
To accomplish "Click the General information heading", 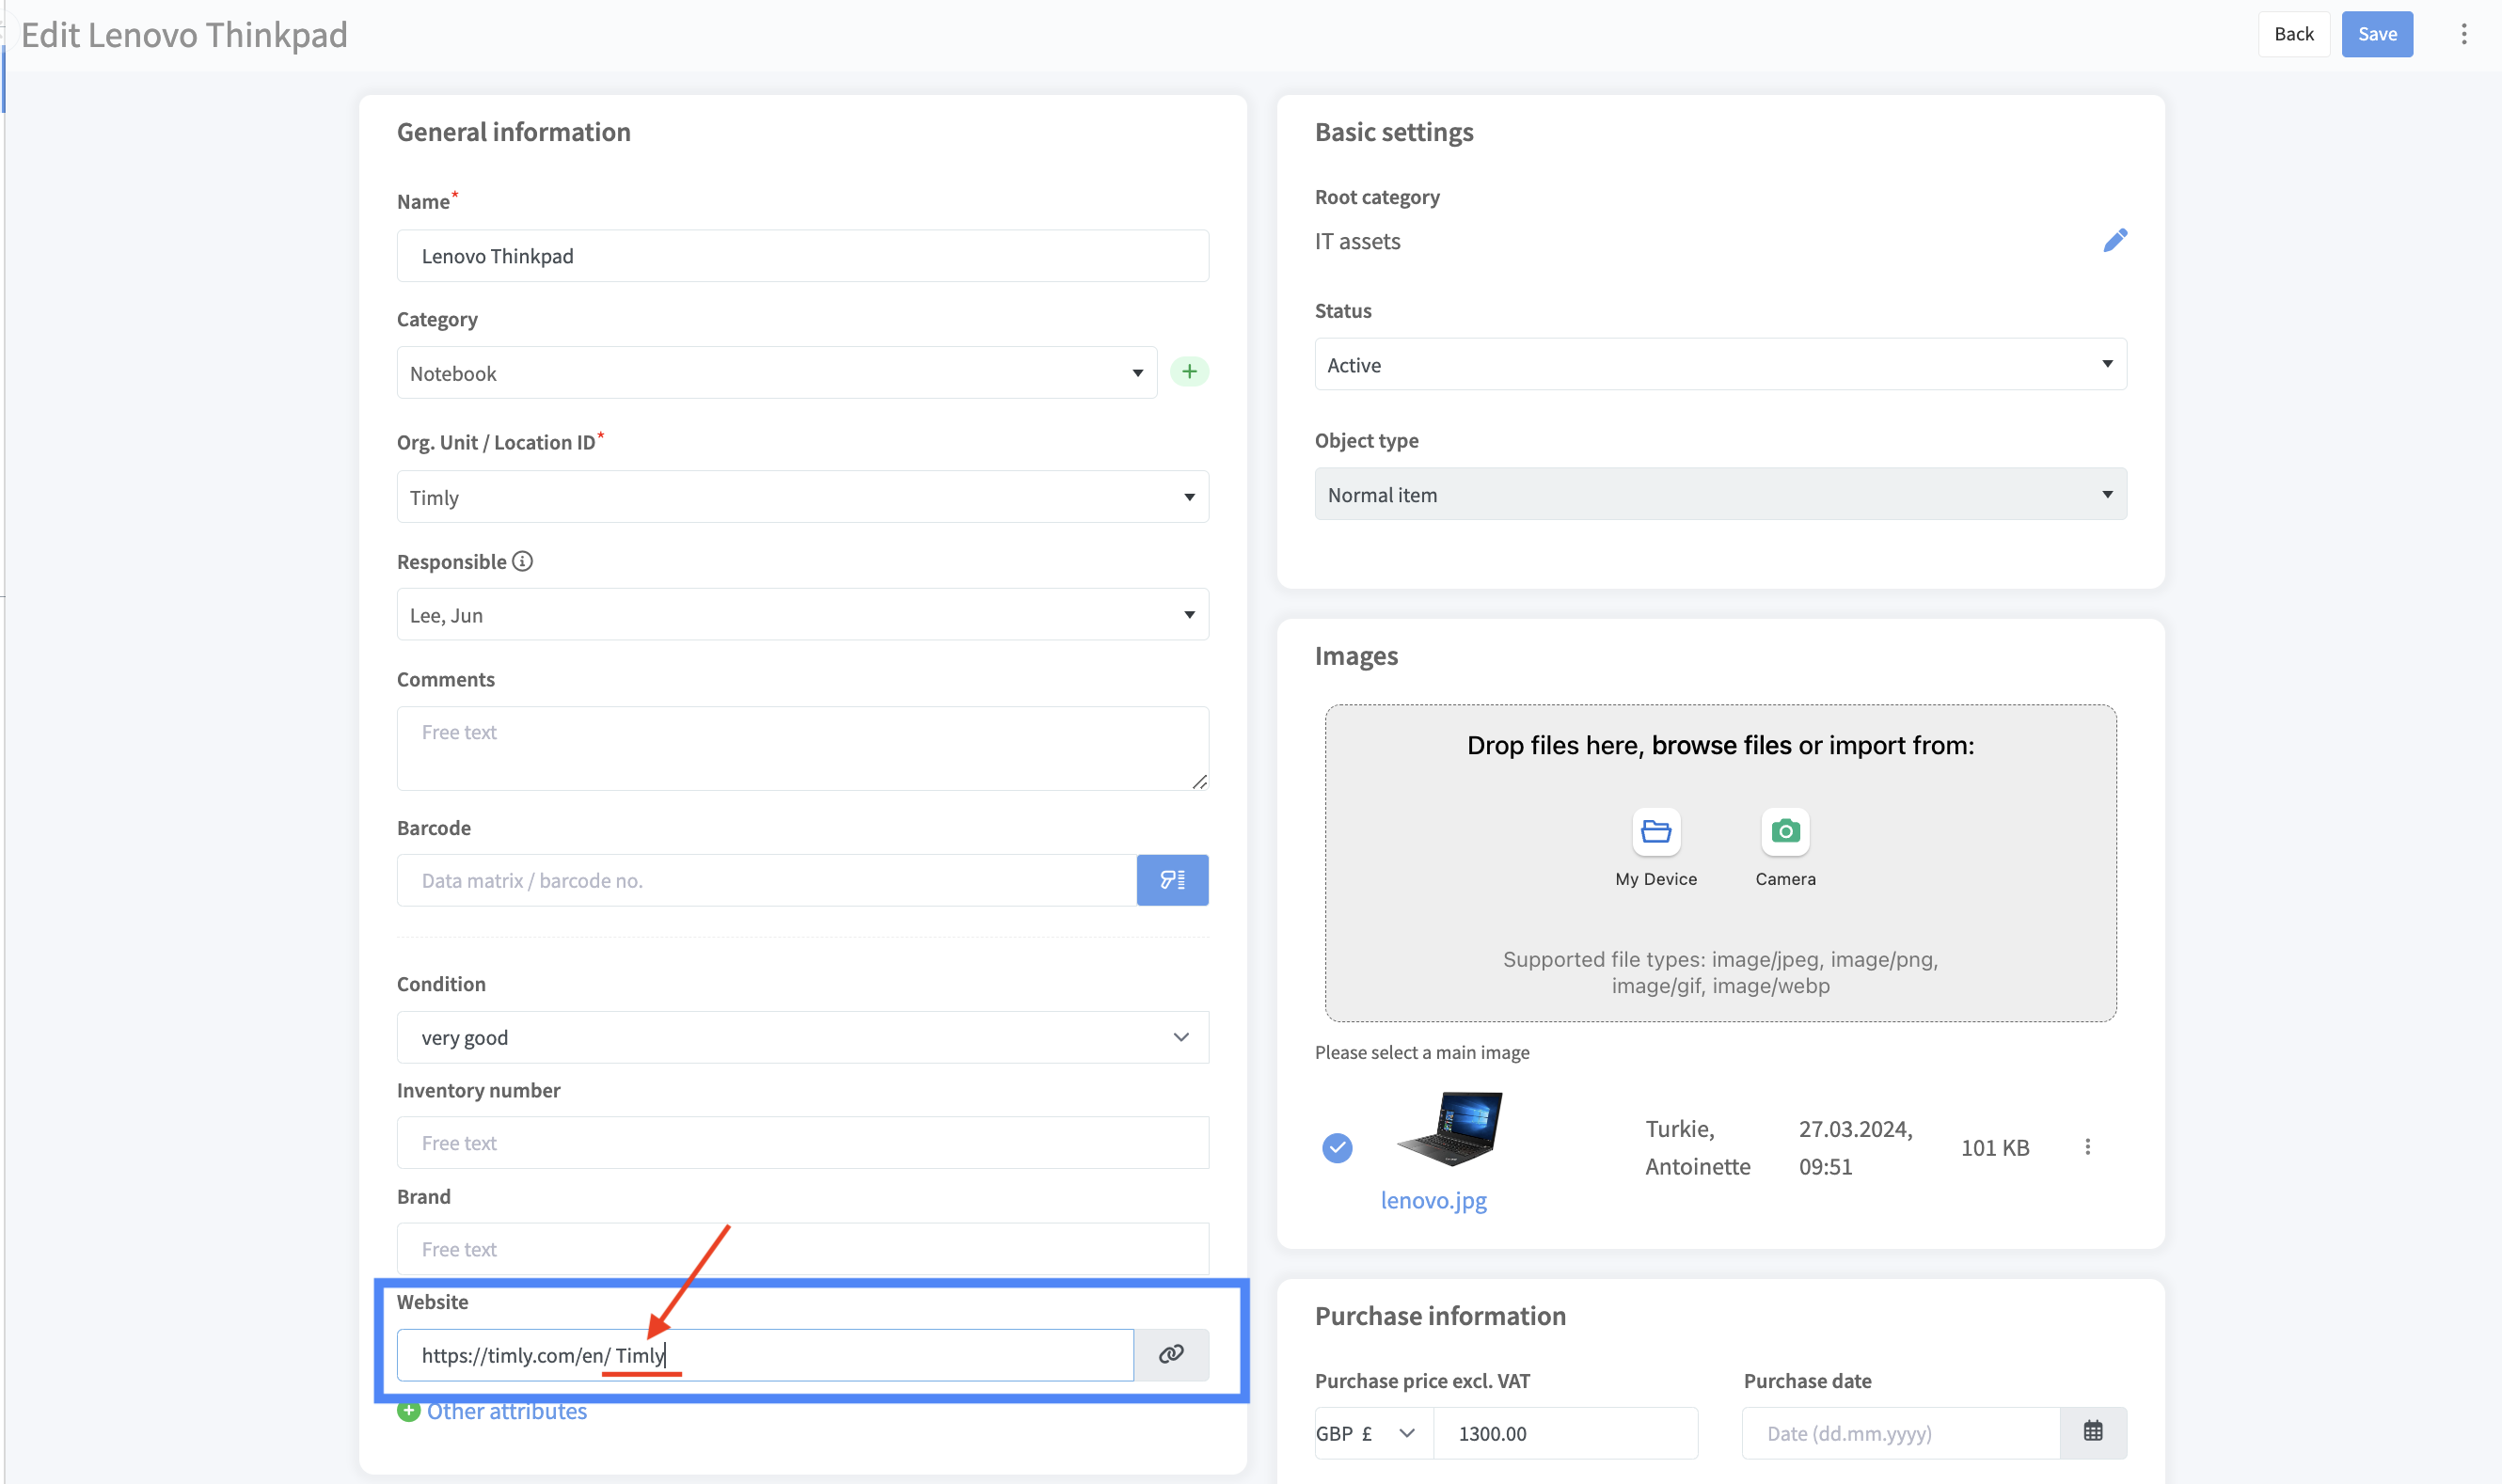I will pos(513,132).
